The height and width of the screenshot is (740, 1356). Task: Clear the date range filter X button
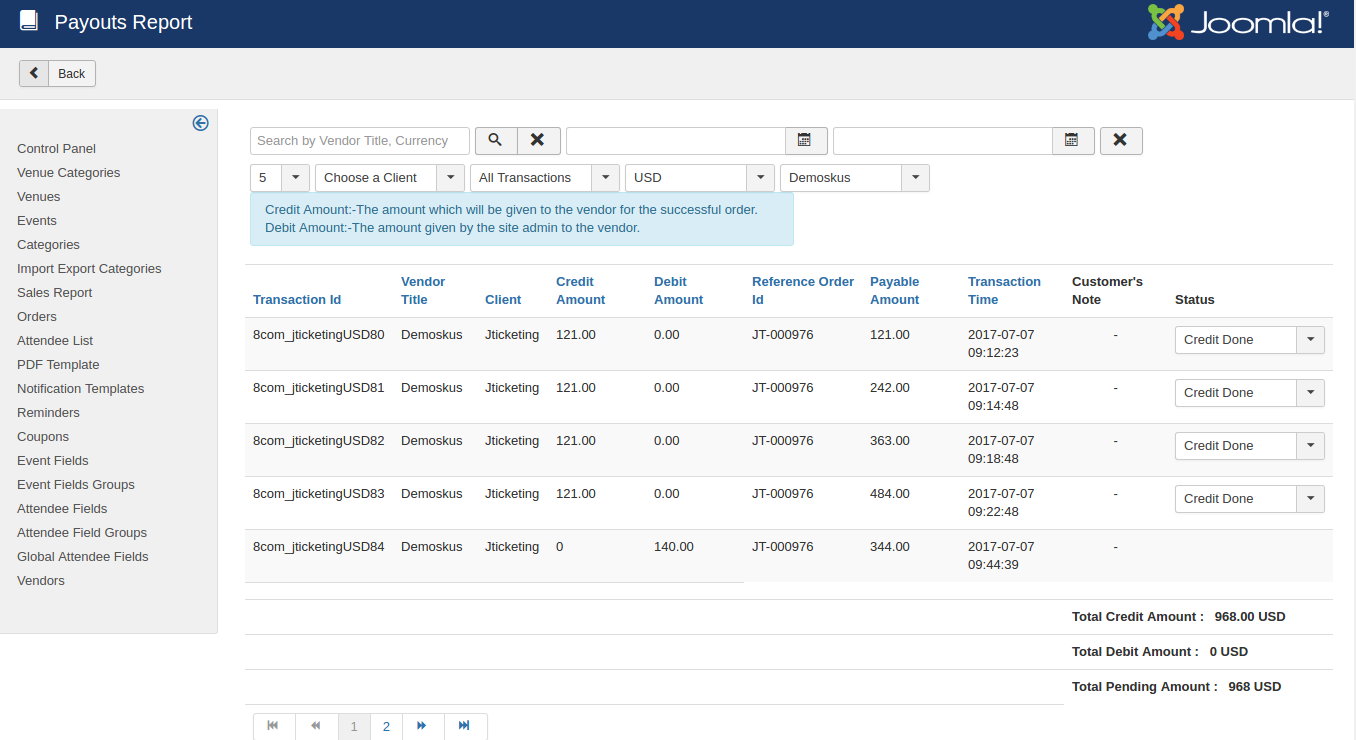[1121, 141]
